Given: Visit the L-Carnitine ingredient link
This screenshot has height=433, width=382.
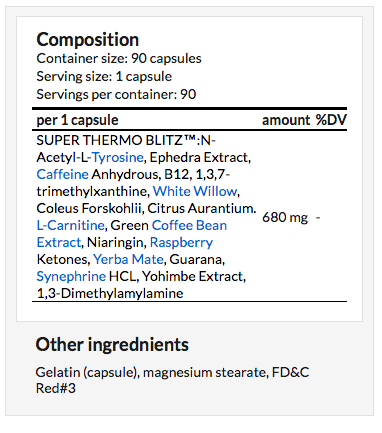Looking at the screenshot, I should point(70,225).
